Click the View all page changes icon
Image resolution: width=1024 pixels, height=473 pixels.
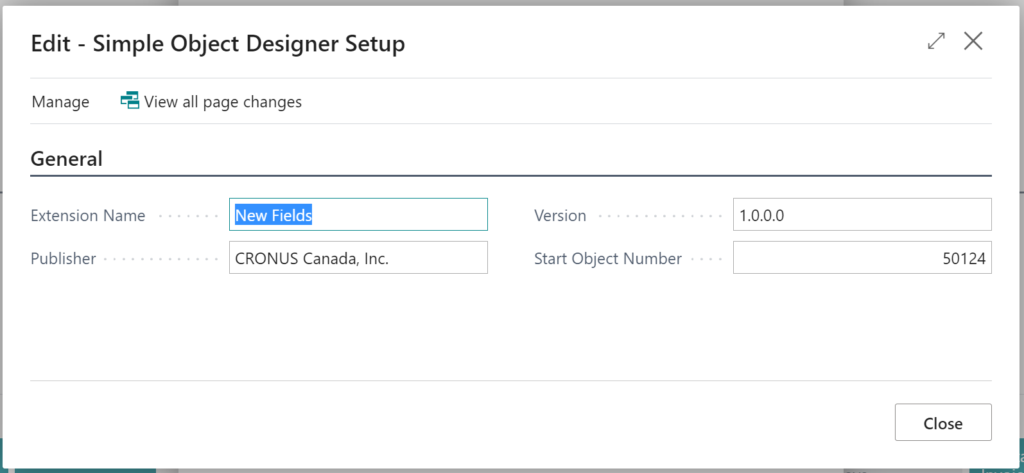pyautogui.click(x=130, y=101)
